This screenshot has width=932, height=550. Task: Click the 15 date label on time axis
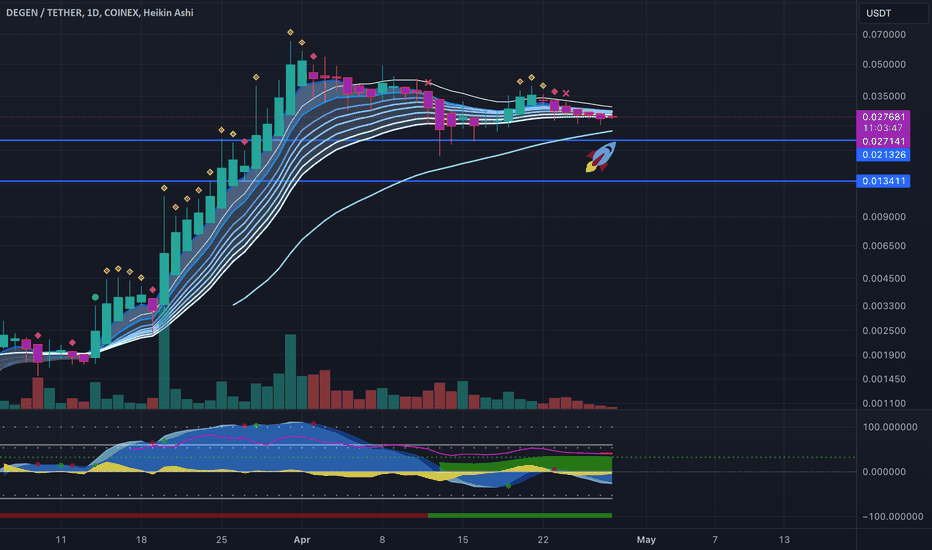pyautogui.click(x=462, y=540)
